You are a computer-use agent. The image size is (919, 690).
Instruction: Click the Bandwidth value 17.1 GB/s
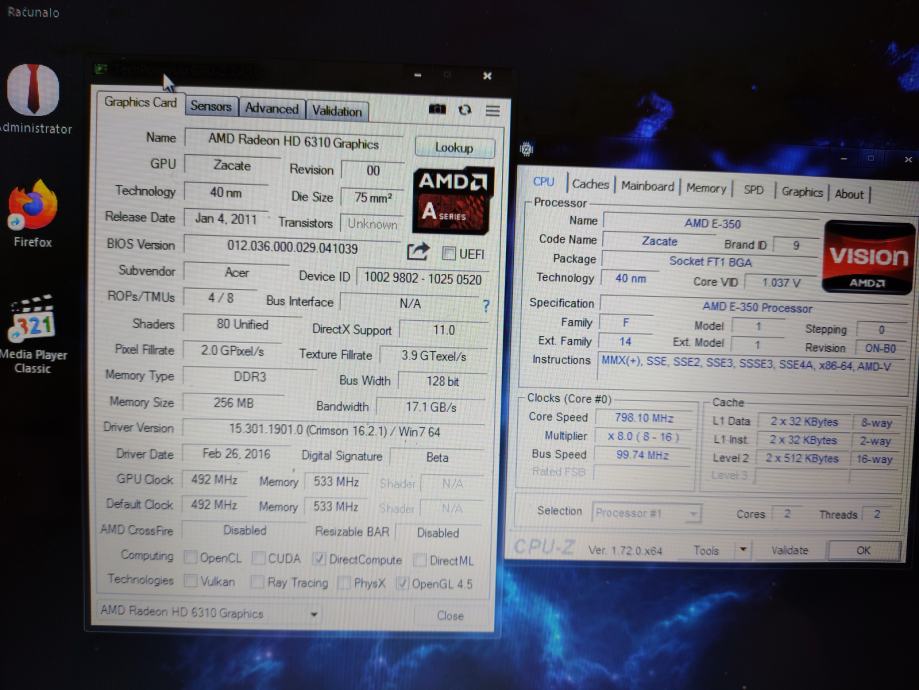[x=431, y=407]
